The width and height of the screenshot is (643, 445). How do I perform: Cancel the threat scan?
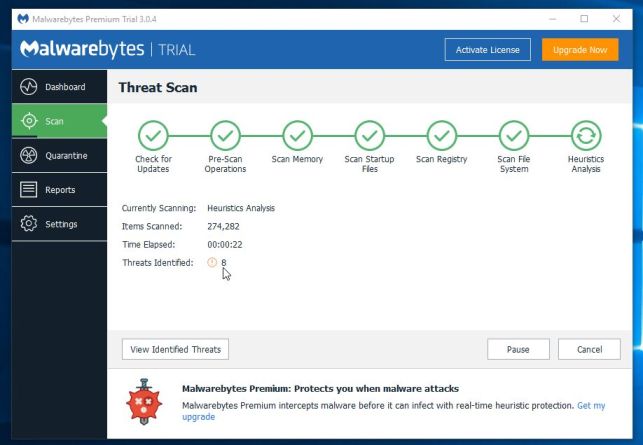589,349
